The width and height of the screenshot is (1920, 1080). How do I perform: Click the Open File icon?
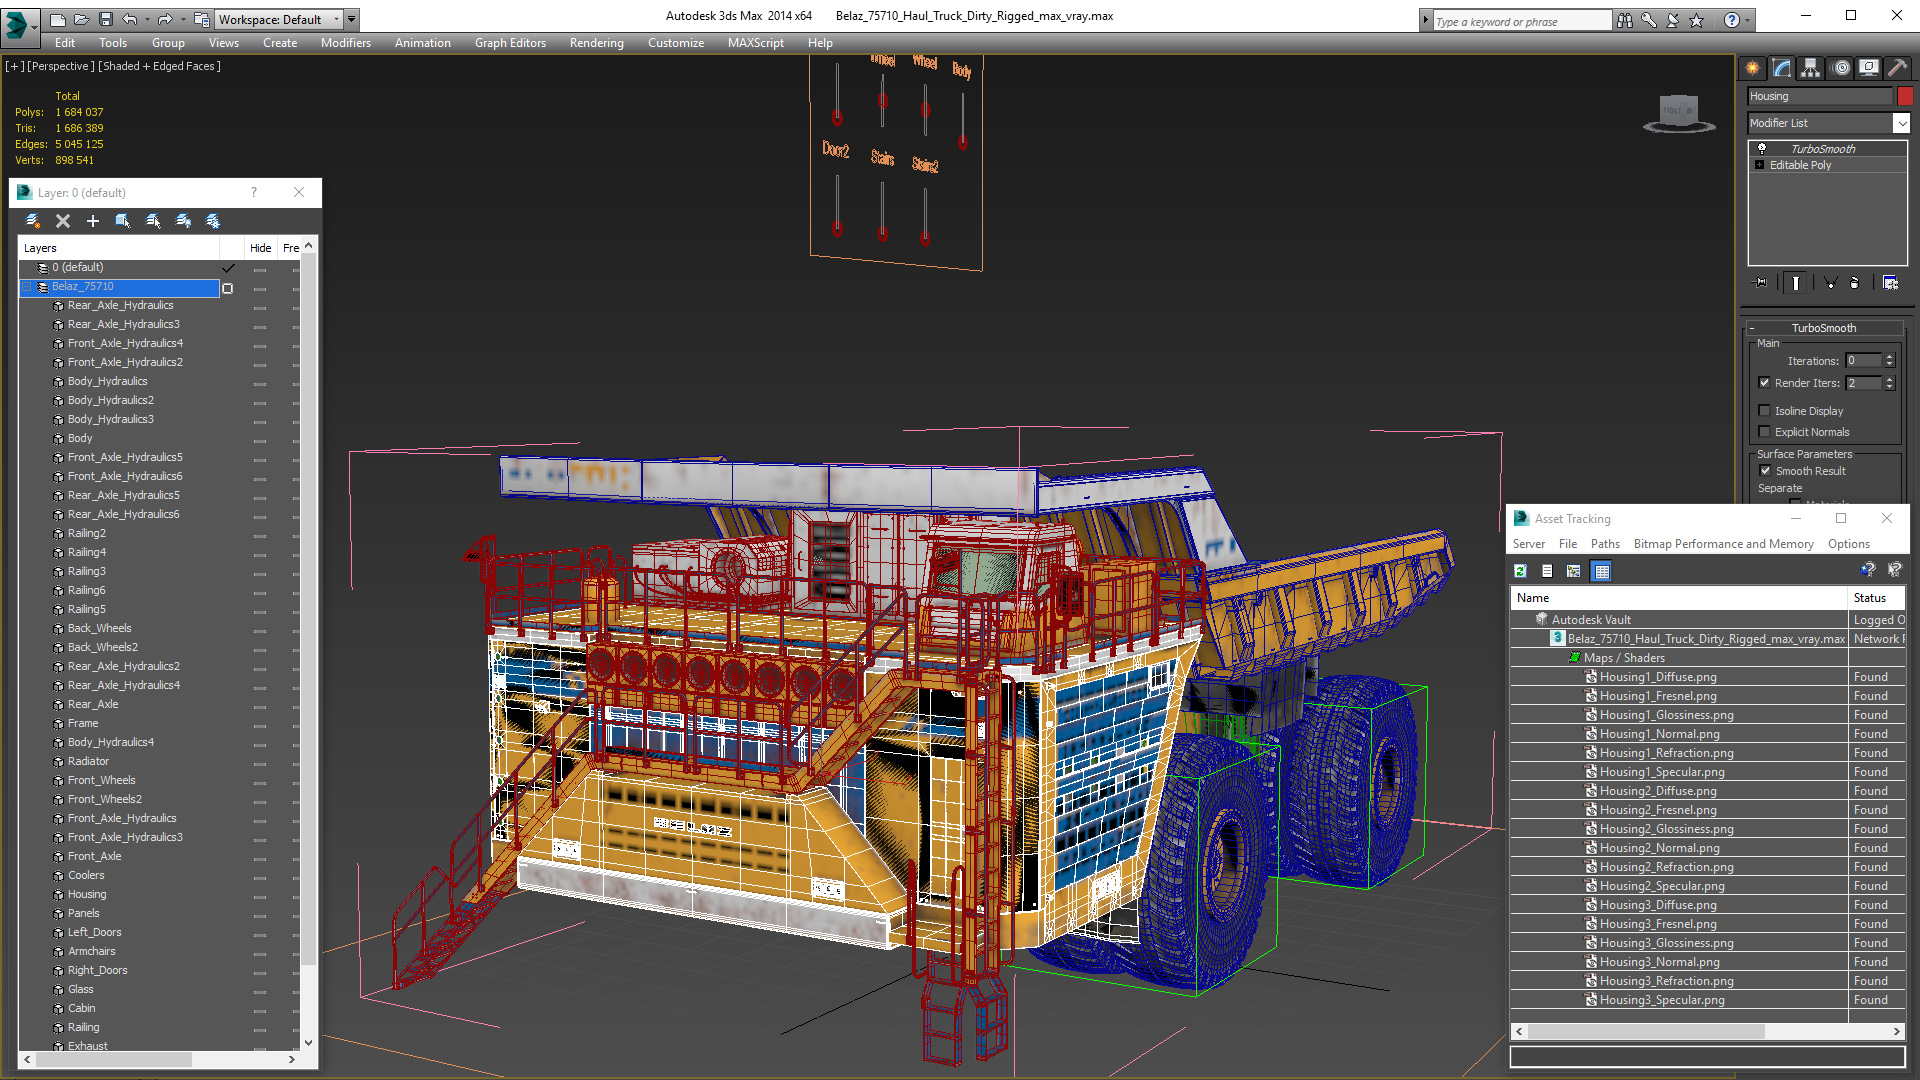[x=81, y=19]
